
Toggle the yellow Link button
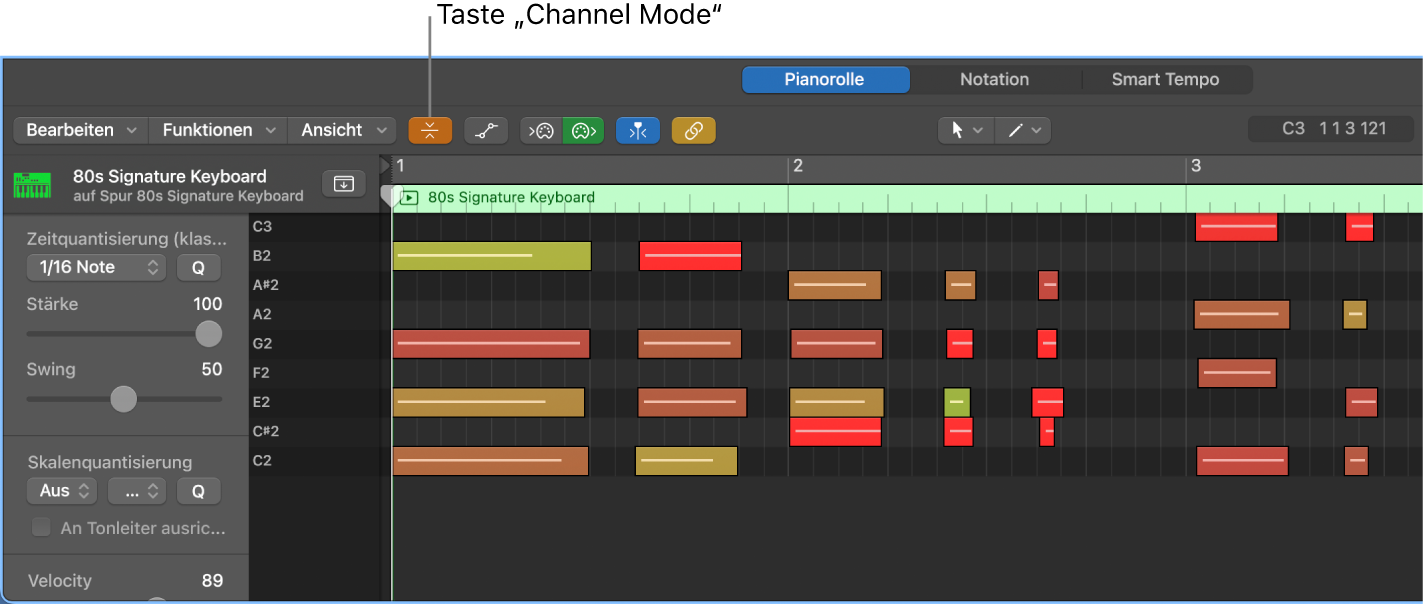pyautogui.click(x=694, y=130)
